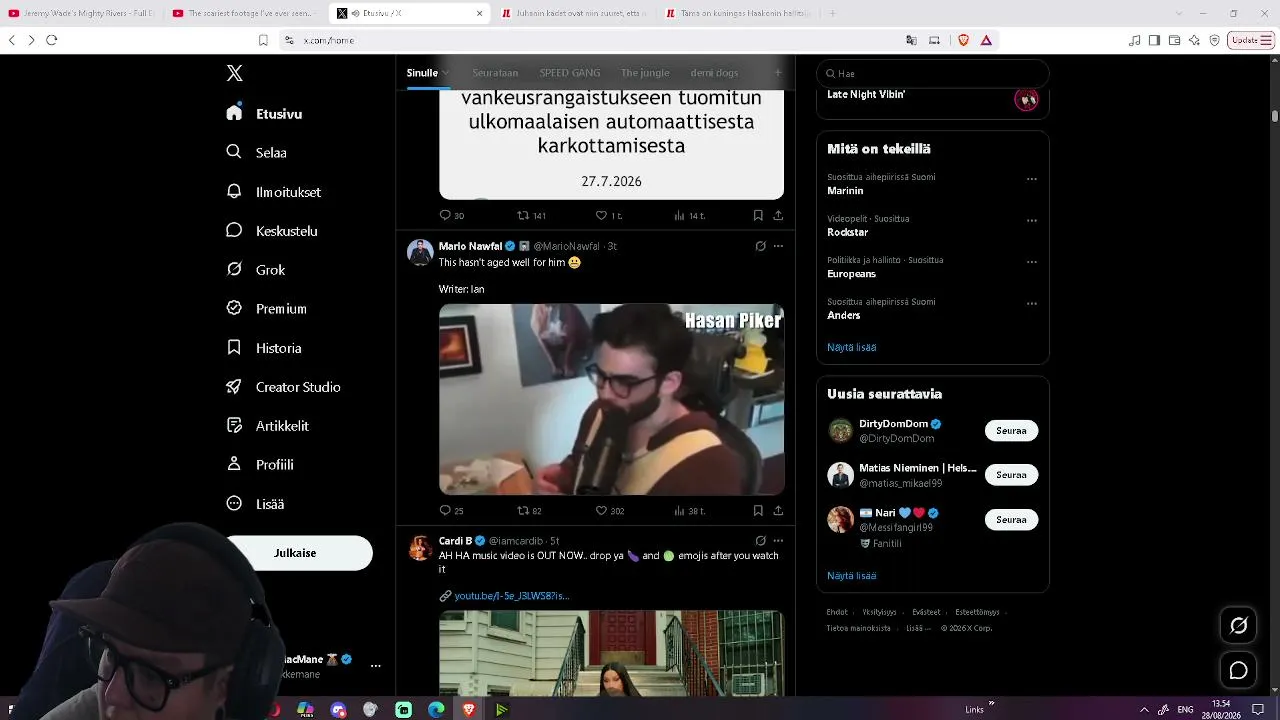Open the floating chat messages button
The width and height of the screenshot is (1280, 720).
point(1239,670)
